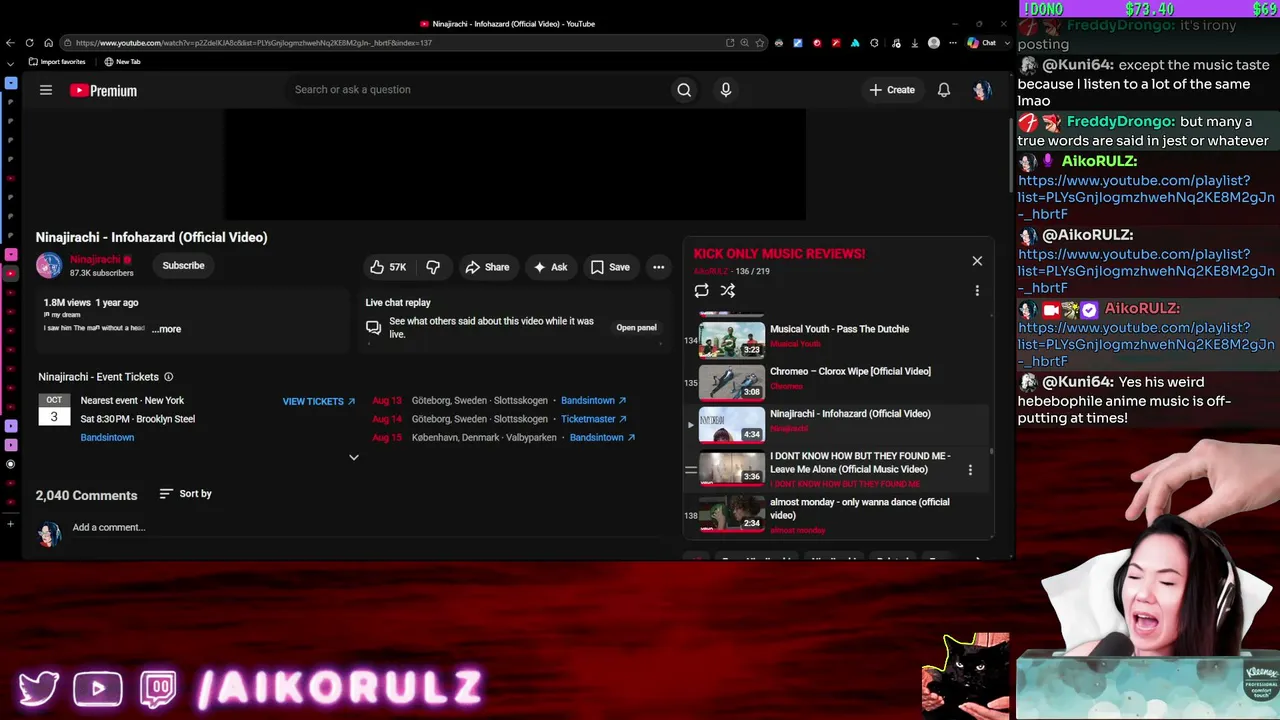Image resolution: width=1280 pixels, height=720 pixels.
Task: Open browser downloads
Action: click(914, 43)
